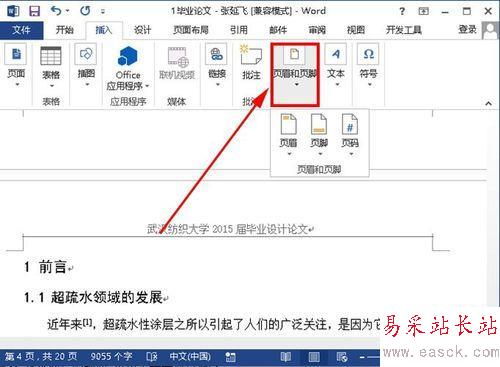Click the word count 9055 个字

coord(111,356)
